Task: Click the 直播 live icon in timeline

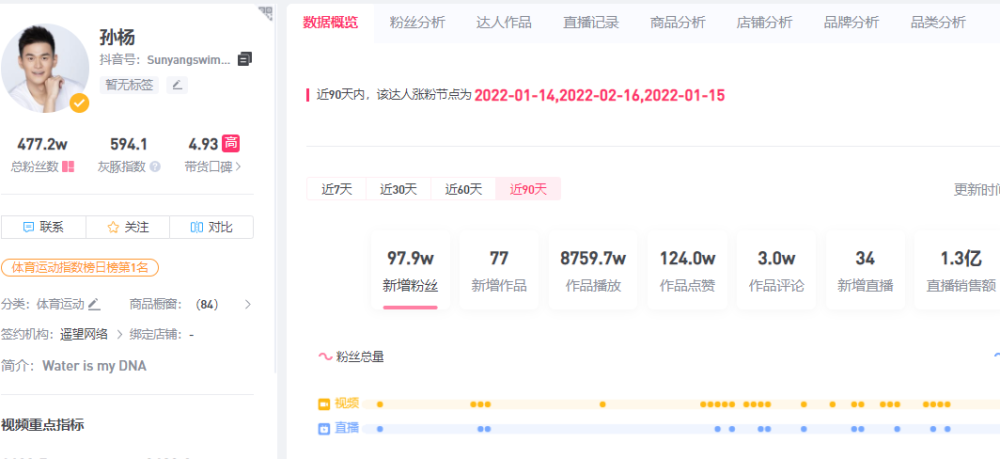Action: (x=324, y=429)
